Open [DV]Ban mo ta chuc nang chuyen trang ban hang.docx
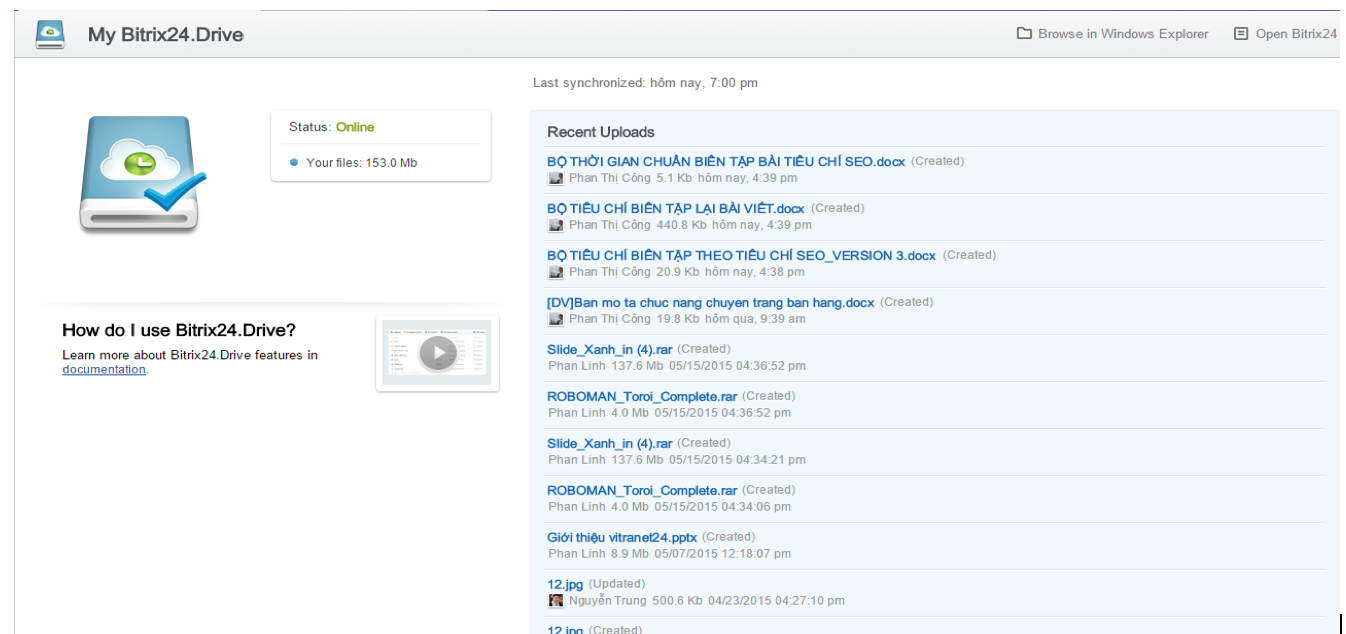This screenshot has height=634, width=1346. point(711,302)
